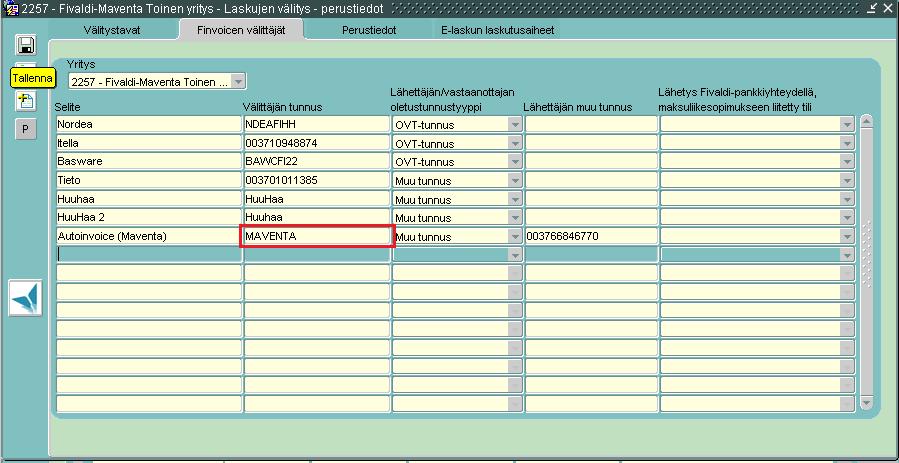Click the floppy disk save icon

[25, 45]
